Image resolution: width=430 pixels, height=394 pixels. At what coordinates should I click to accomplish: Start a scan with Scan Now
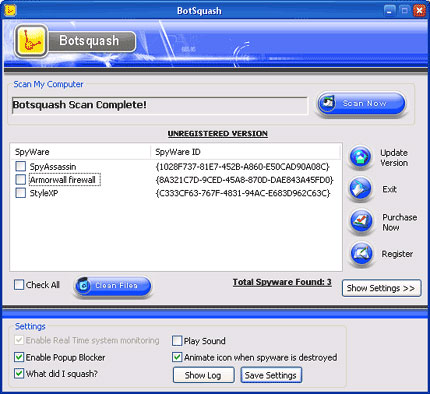pos(361,104)
